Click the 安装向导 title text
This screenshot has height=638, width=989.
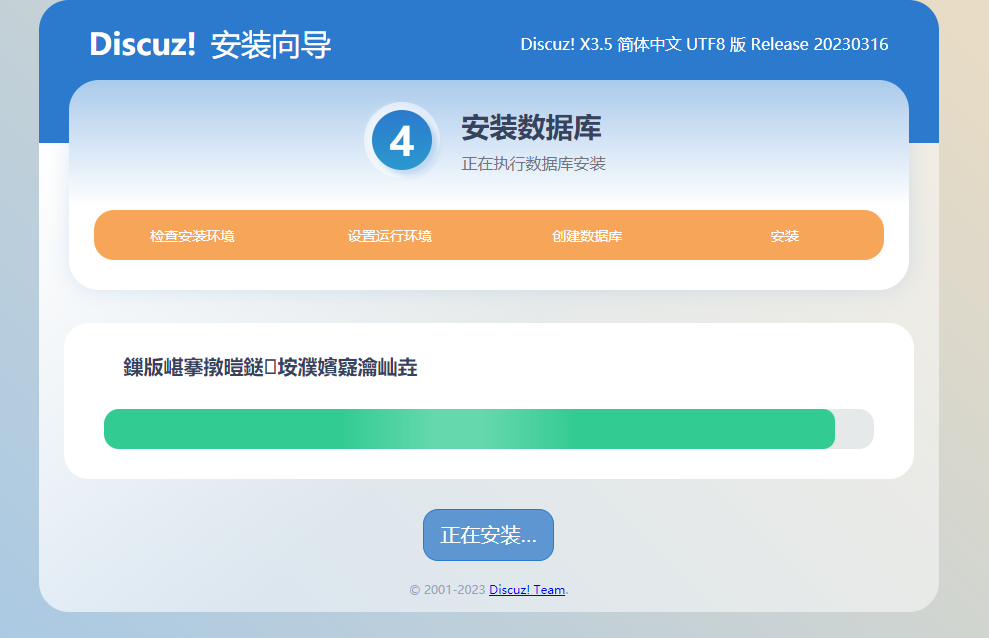pyautogui.click(x=271, y=45)
